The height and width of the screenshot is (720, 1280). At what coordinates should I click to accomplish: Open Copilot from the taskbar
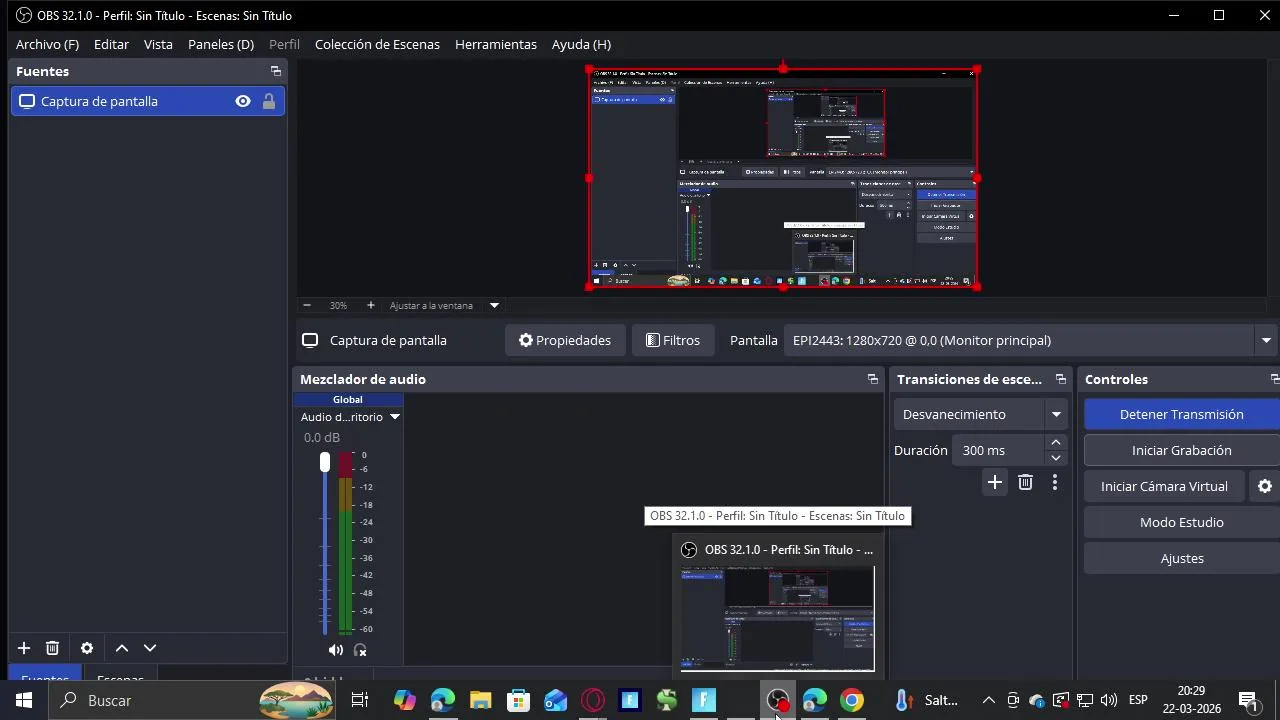404,700
